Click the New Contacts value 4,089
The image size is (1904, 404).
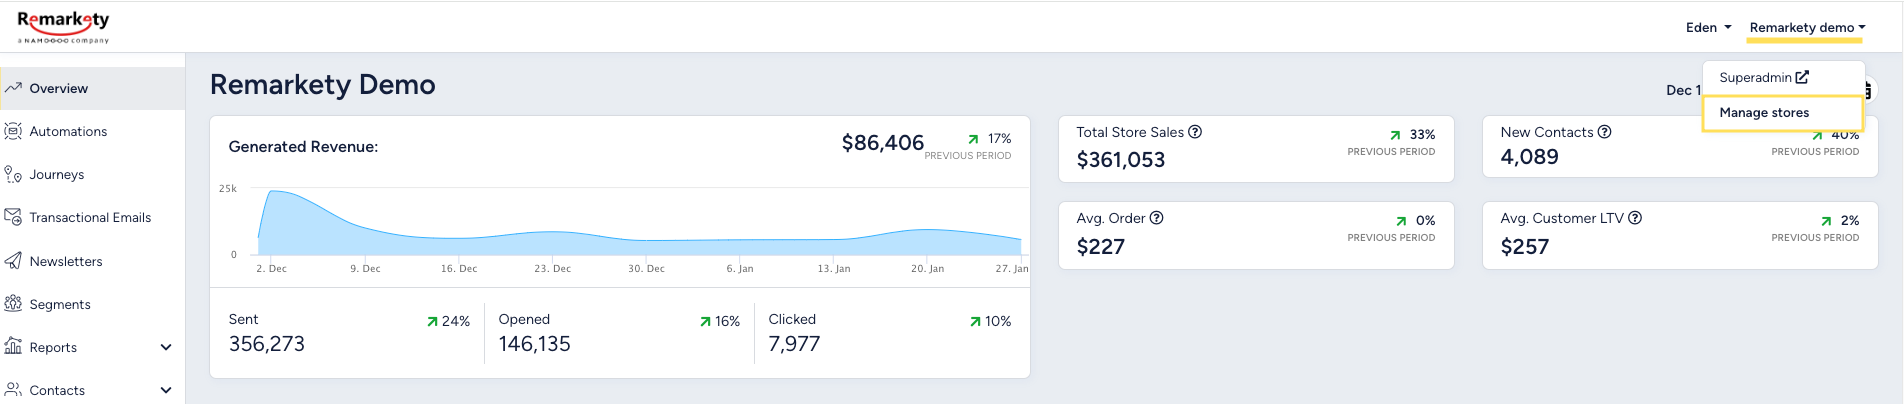1530,157
